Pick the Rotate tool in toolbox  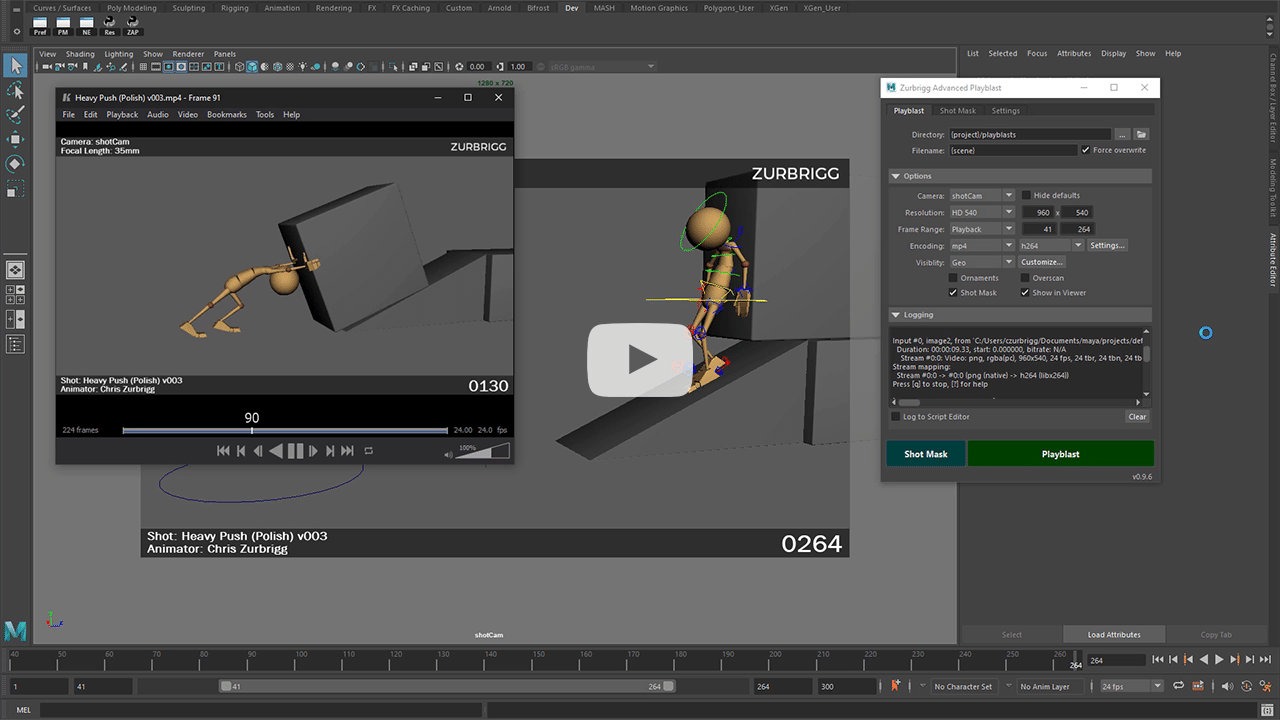(15, 163)
